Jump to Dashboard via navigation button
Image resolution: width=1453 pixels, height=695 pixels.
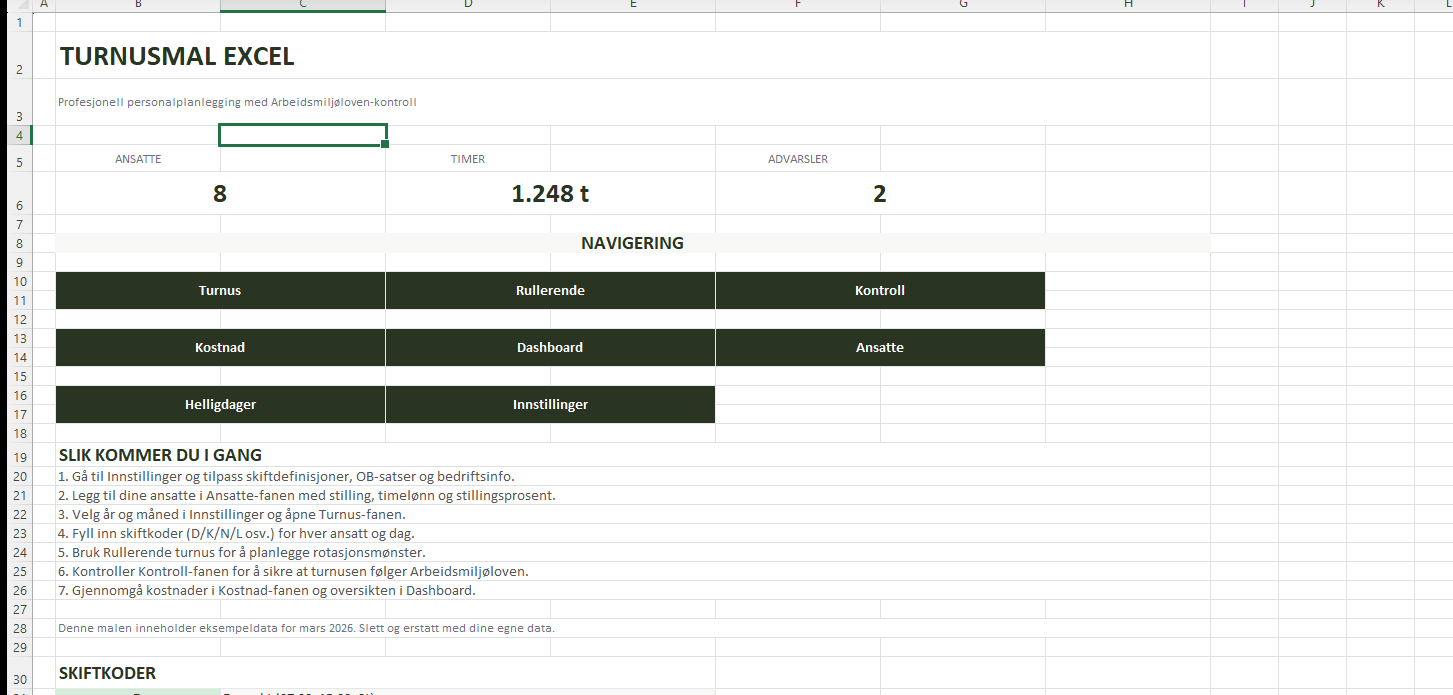click(x=550, y=348)
